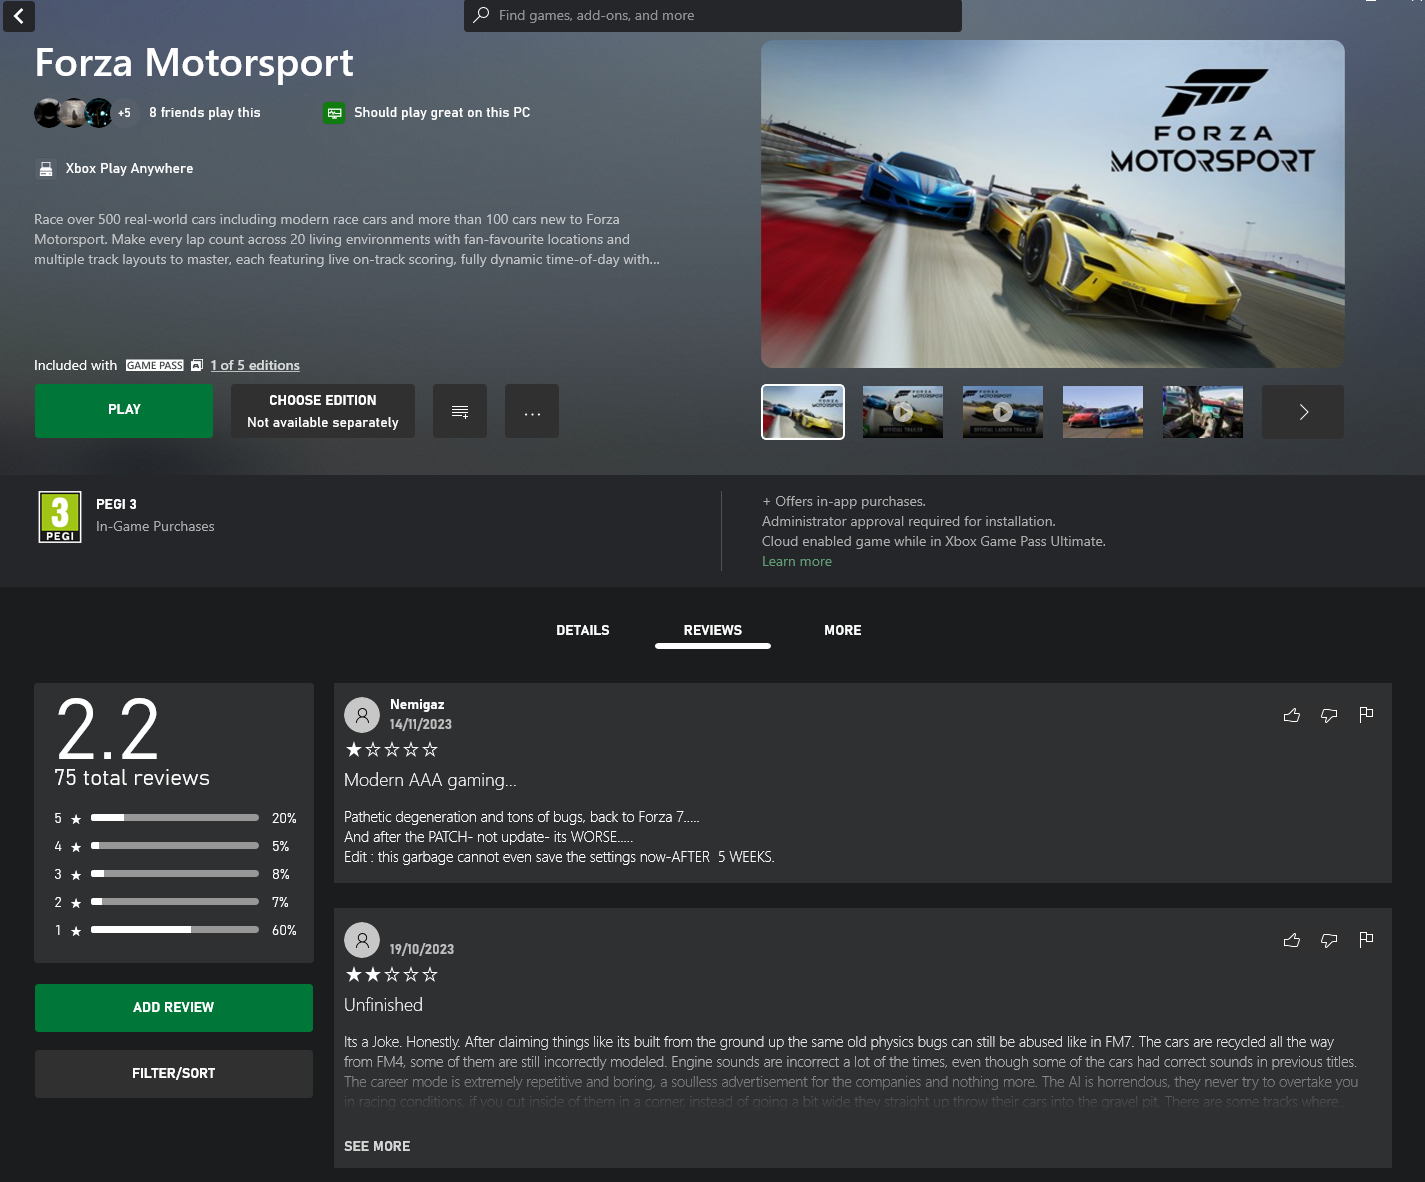Click the PEGI 3 rating badge
Image resolution: width=1425 pixels, height=1182 pixels.
[x=60, y=517]
